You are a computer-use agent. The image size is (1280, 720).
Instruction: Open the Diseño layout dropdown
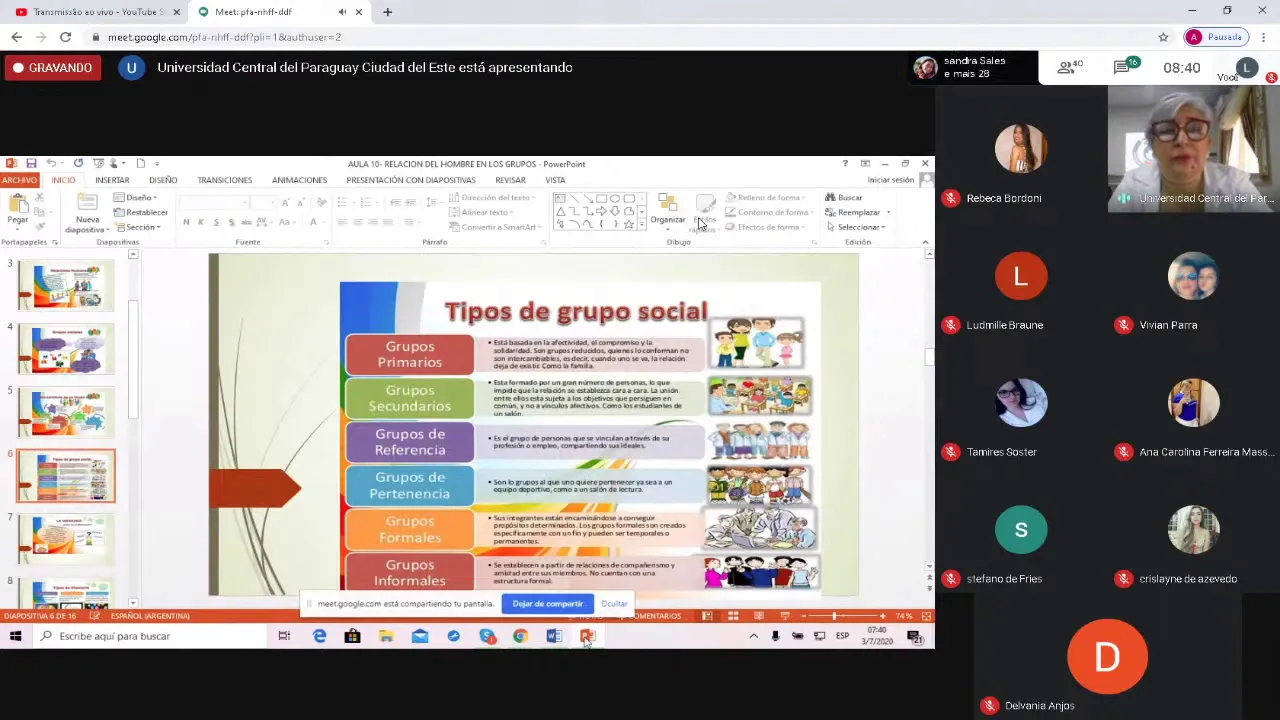[135, 197]
